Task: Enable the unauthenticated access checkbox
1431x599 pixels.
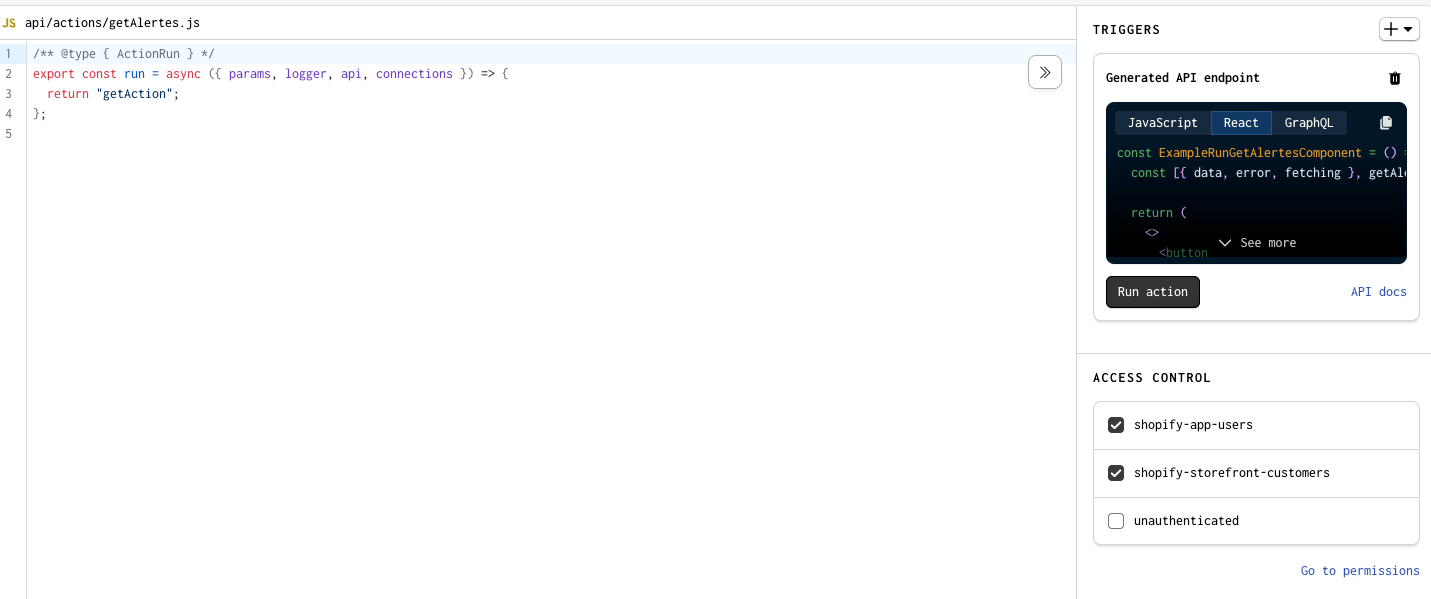Action: pos(1116,520)
